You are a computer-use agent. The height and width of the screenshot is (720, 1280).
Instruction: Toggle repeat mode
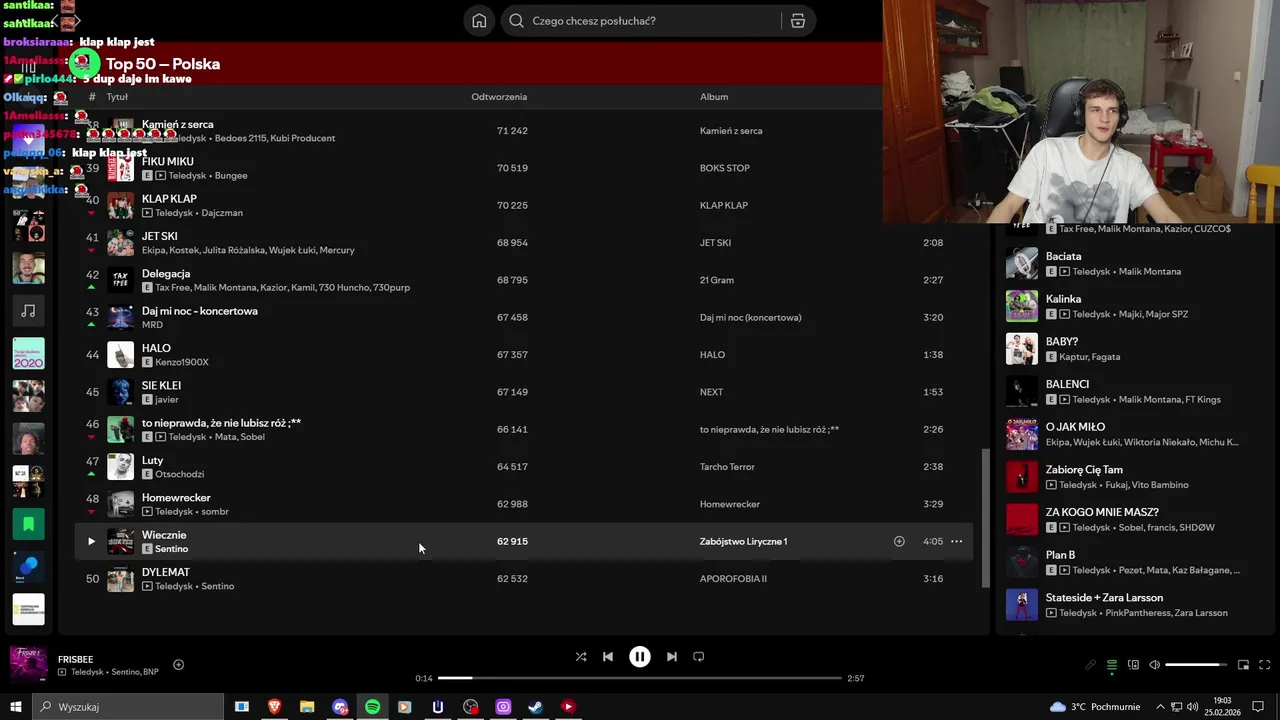point(699,657)
